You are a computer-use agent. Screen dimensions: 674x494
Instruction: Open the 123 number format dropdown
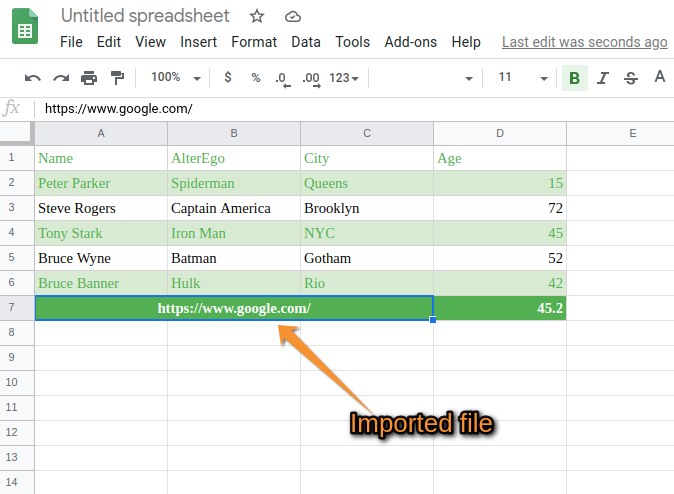click(x=344, y=78)
